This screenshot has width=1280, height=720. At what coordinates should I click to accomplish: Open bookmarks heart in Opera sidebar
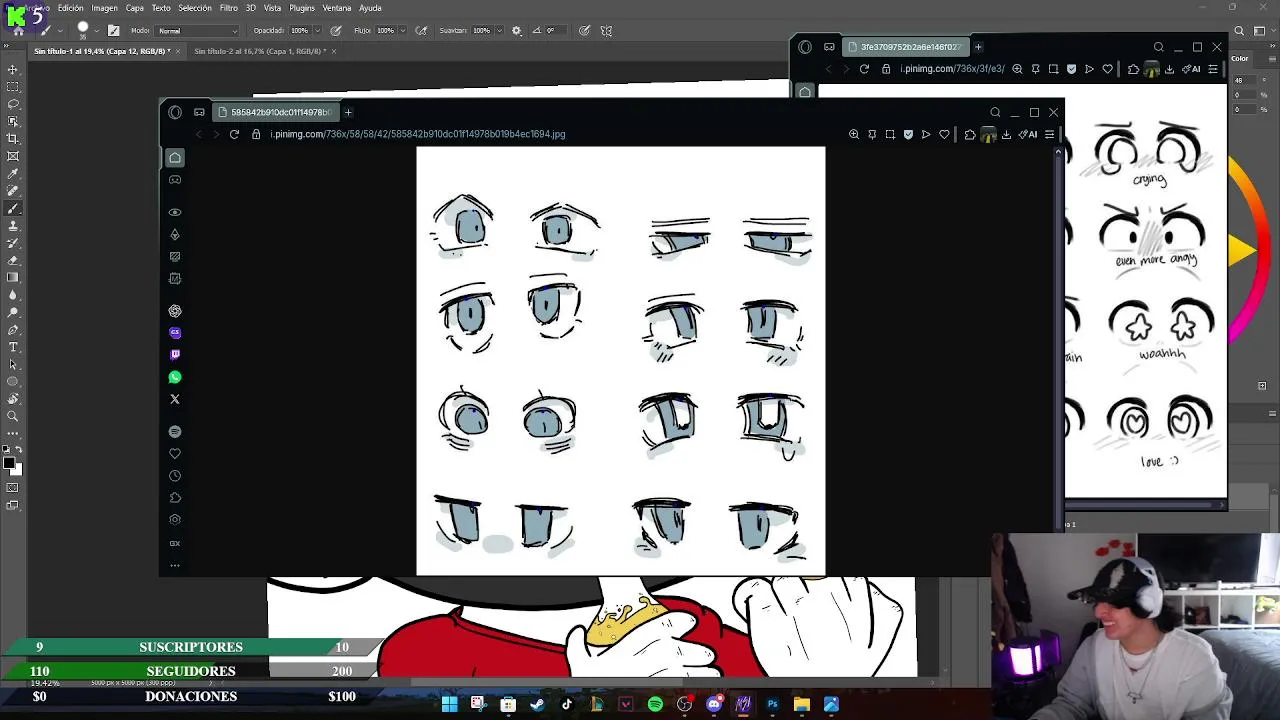[x=175, y=453]
